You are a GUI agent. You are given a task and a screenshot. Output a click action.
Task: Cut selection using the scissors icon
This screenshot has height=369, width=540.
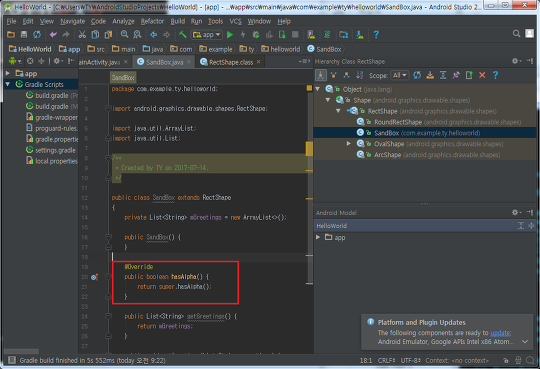[82, 34]
